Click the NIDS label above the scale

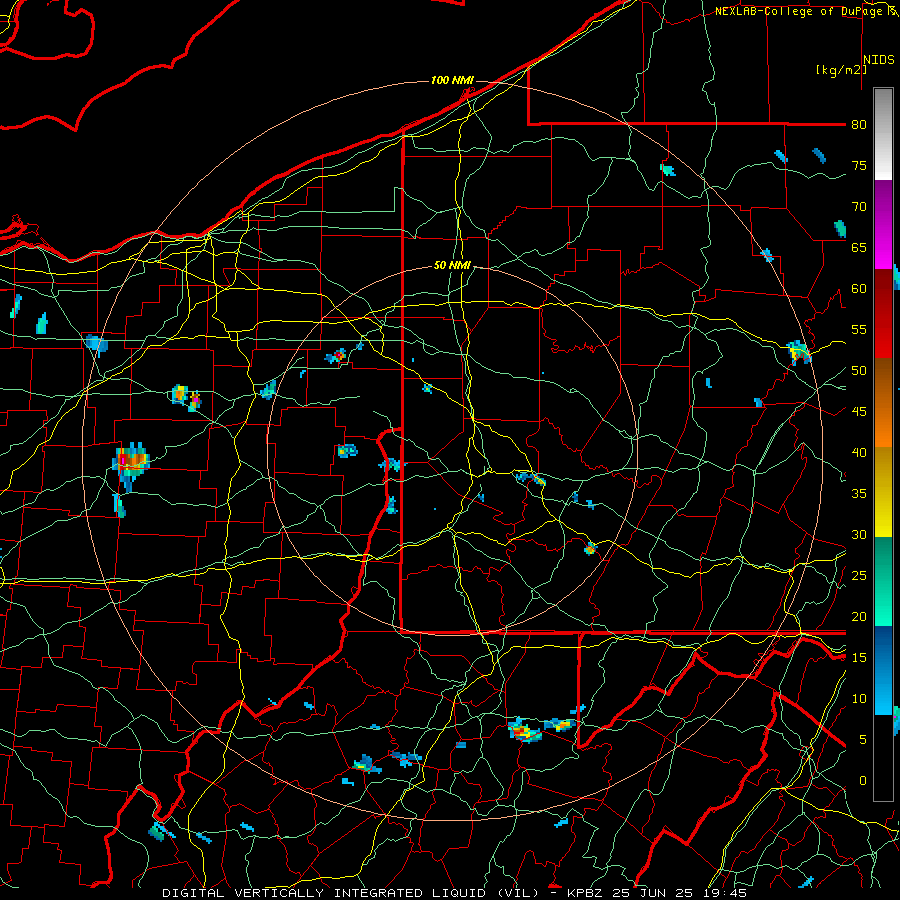[879, 60]
